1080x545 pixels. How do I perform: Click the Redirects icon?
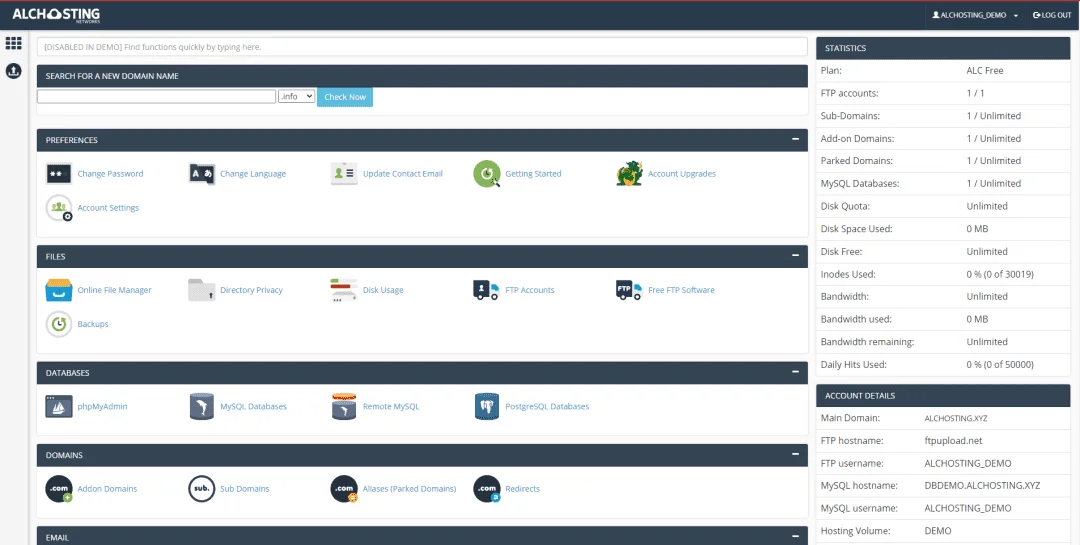coord(487,489)
